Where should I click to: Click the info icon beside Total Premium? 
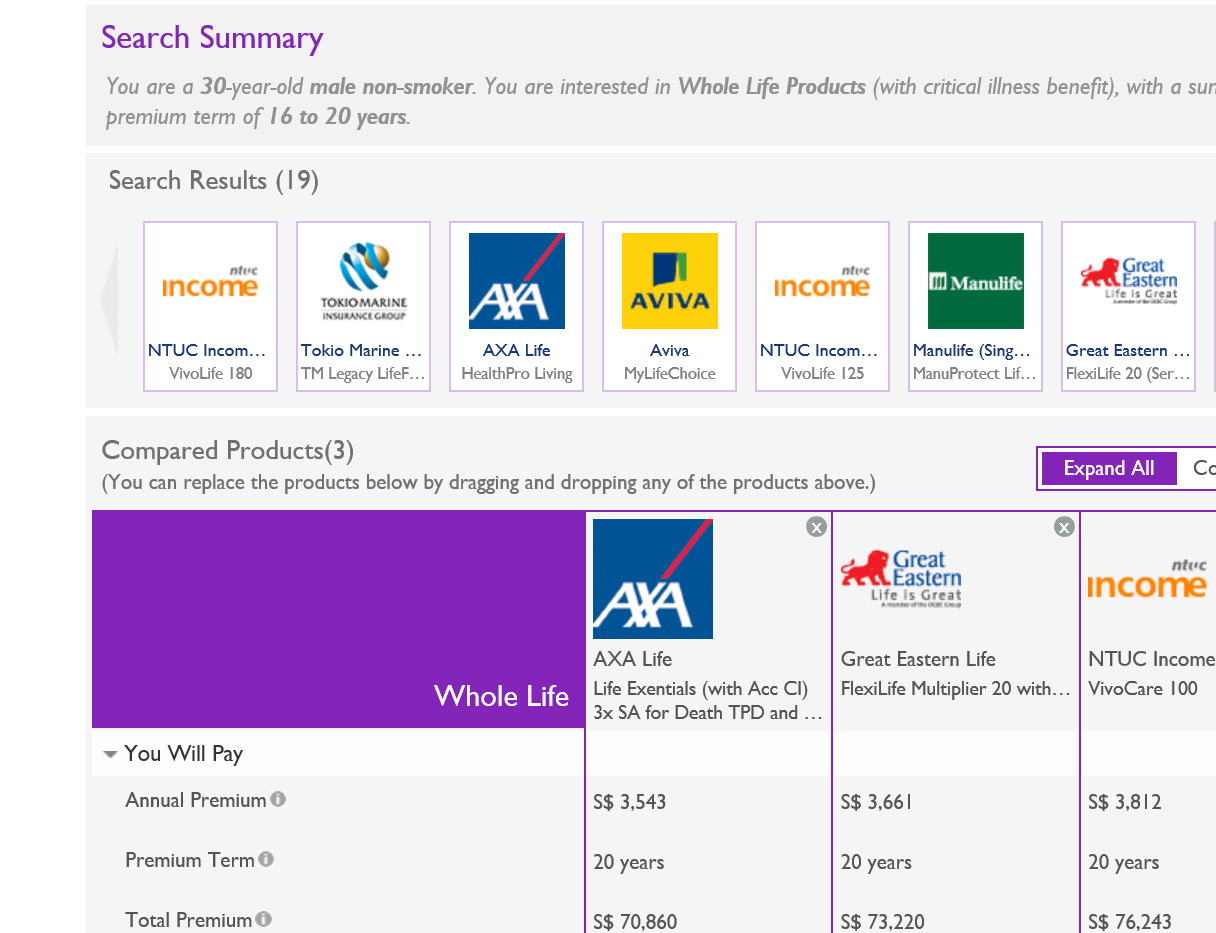pyautogui.click(x=263, y=919)
